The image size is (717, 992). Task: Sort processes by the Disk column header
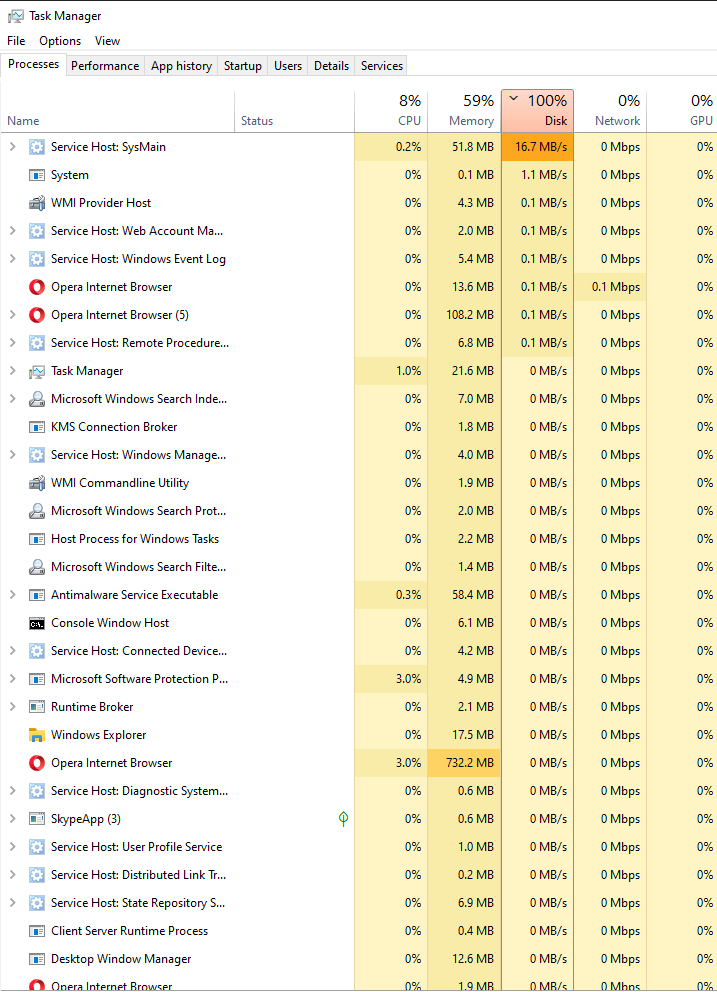click(537, 111)
